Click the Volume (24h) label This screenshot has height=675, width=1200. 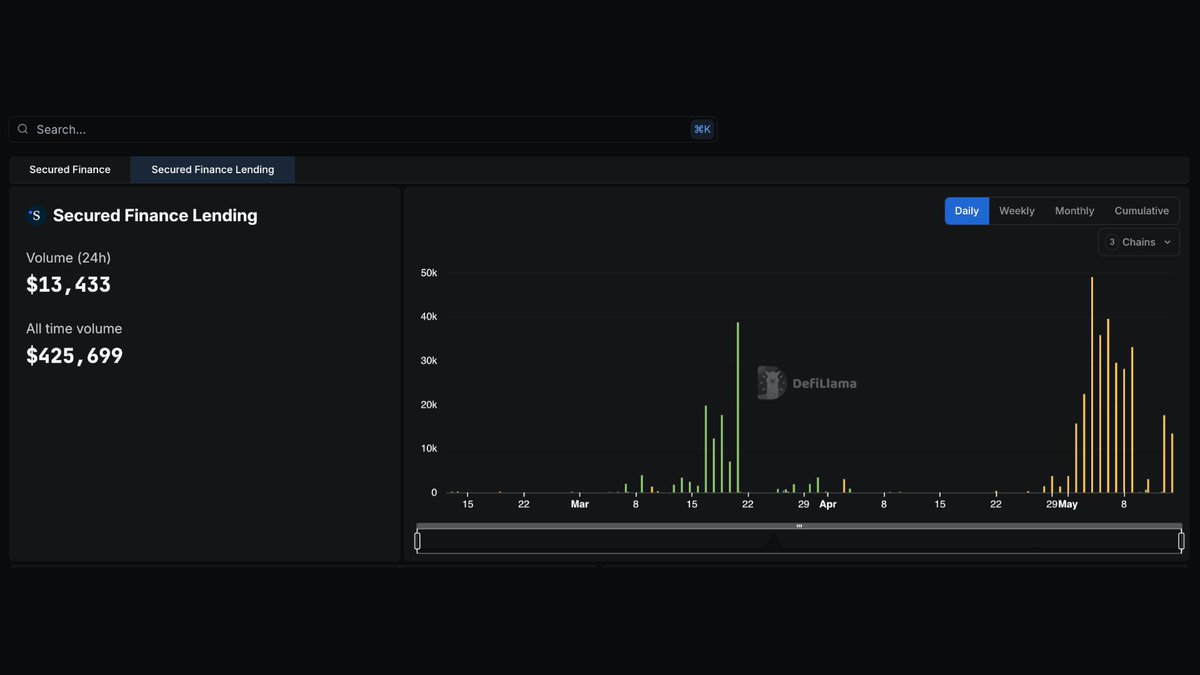[x=69, y=258]
